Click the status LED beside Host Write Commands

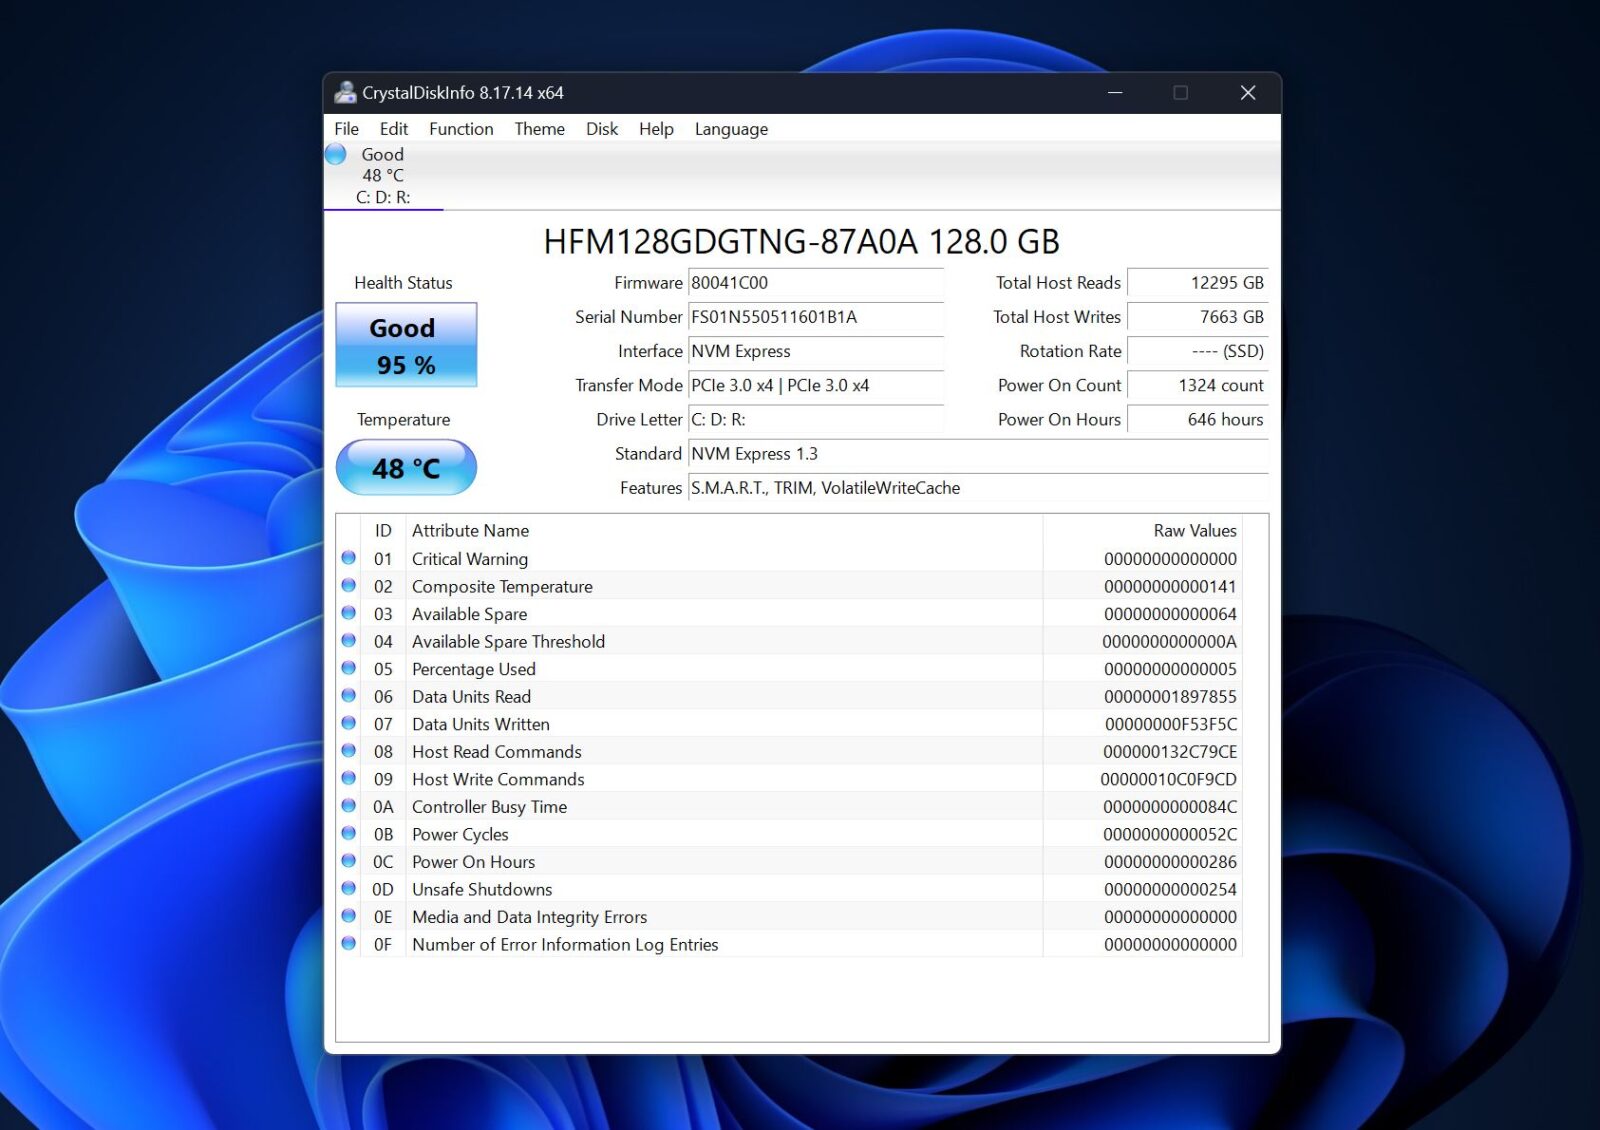click(x=348, y=778)
